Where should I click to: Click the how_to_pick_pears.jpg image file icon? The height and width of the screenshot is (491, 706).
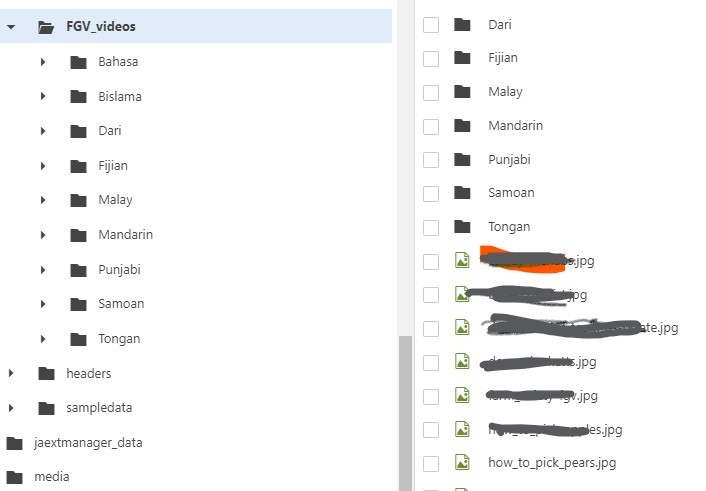coord(462,463)
